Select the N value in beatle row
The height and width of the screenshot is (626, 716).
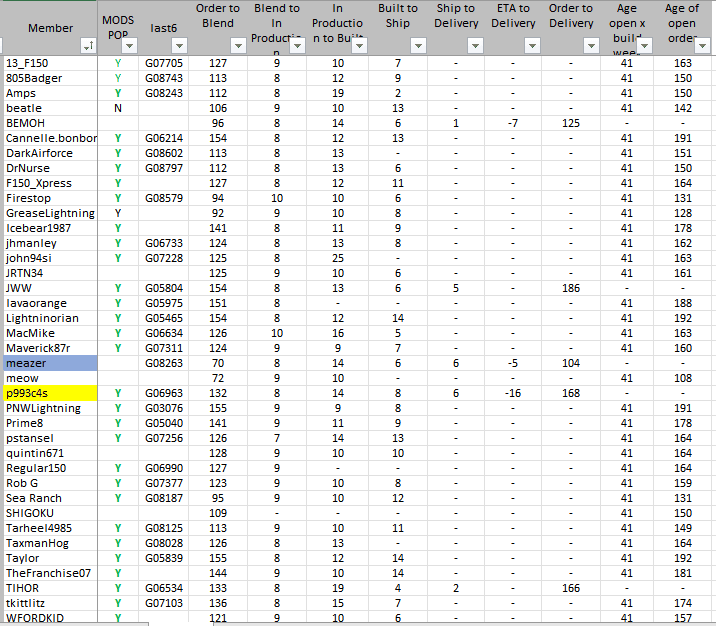pyautogui.click(x=118, y=108)
